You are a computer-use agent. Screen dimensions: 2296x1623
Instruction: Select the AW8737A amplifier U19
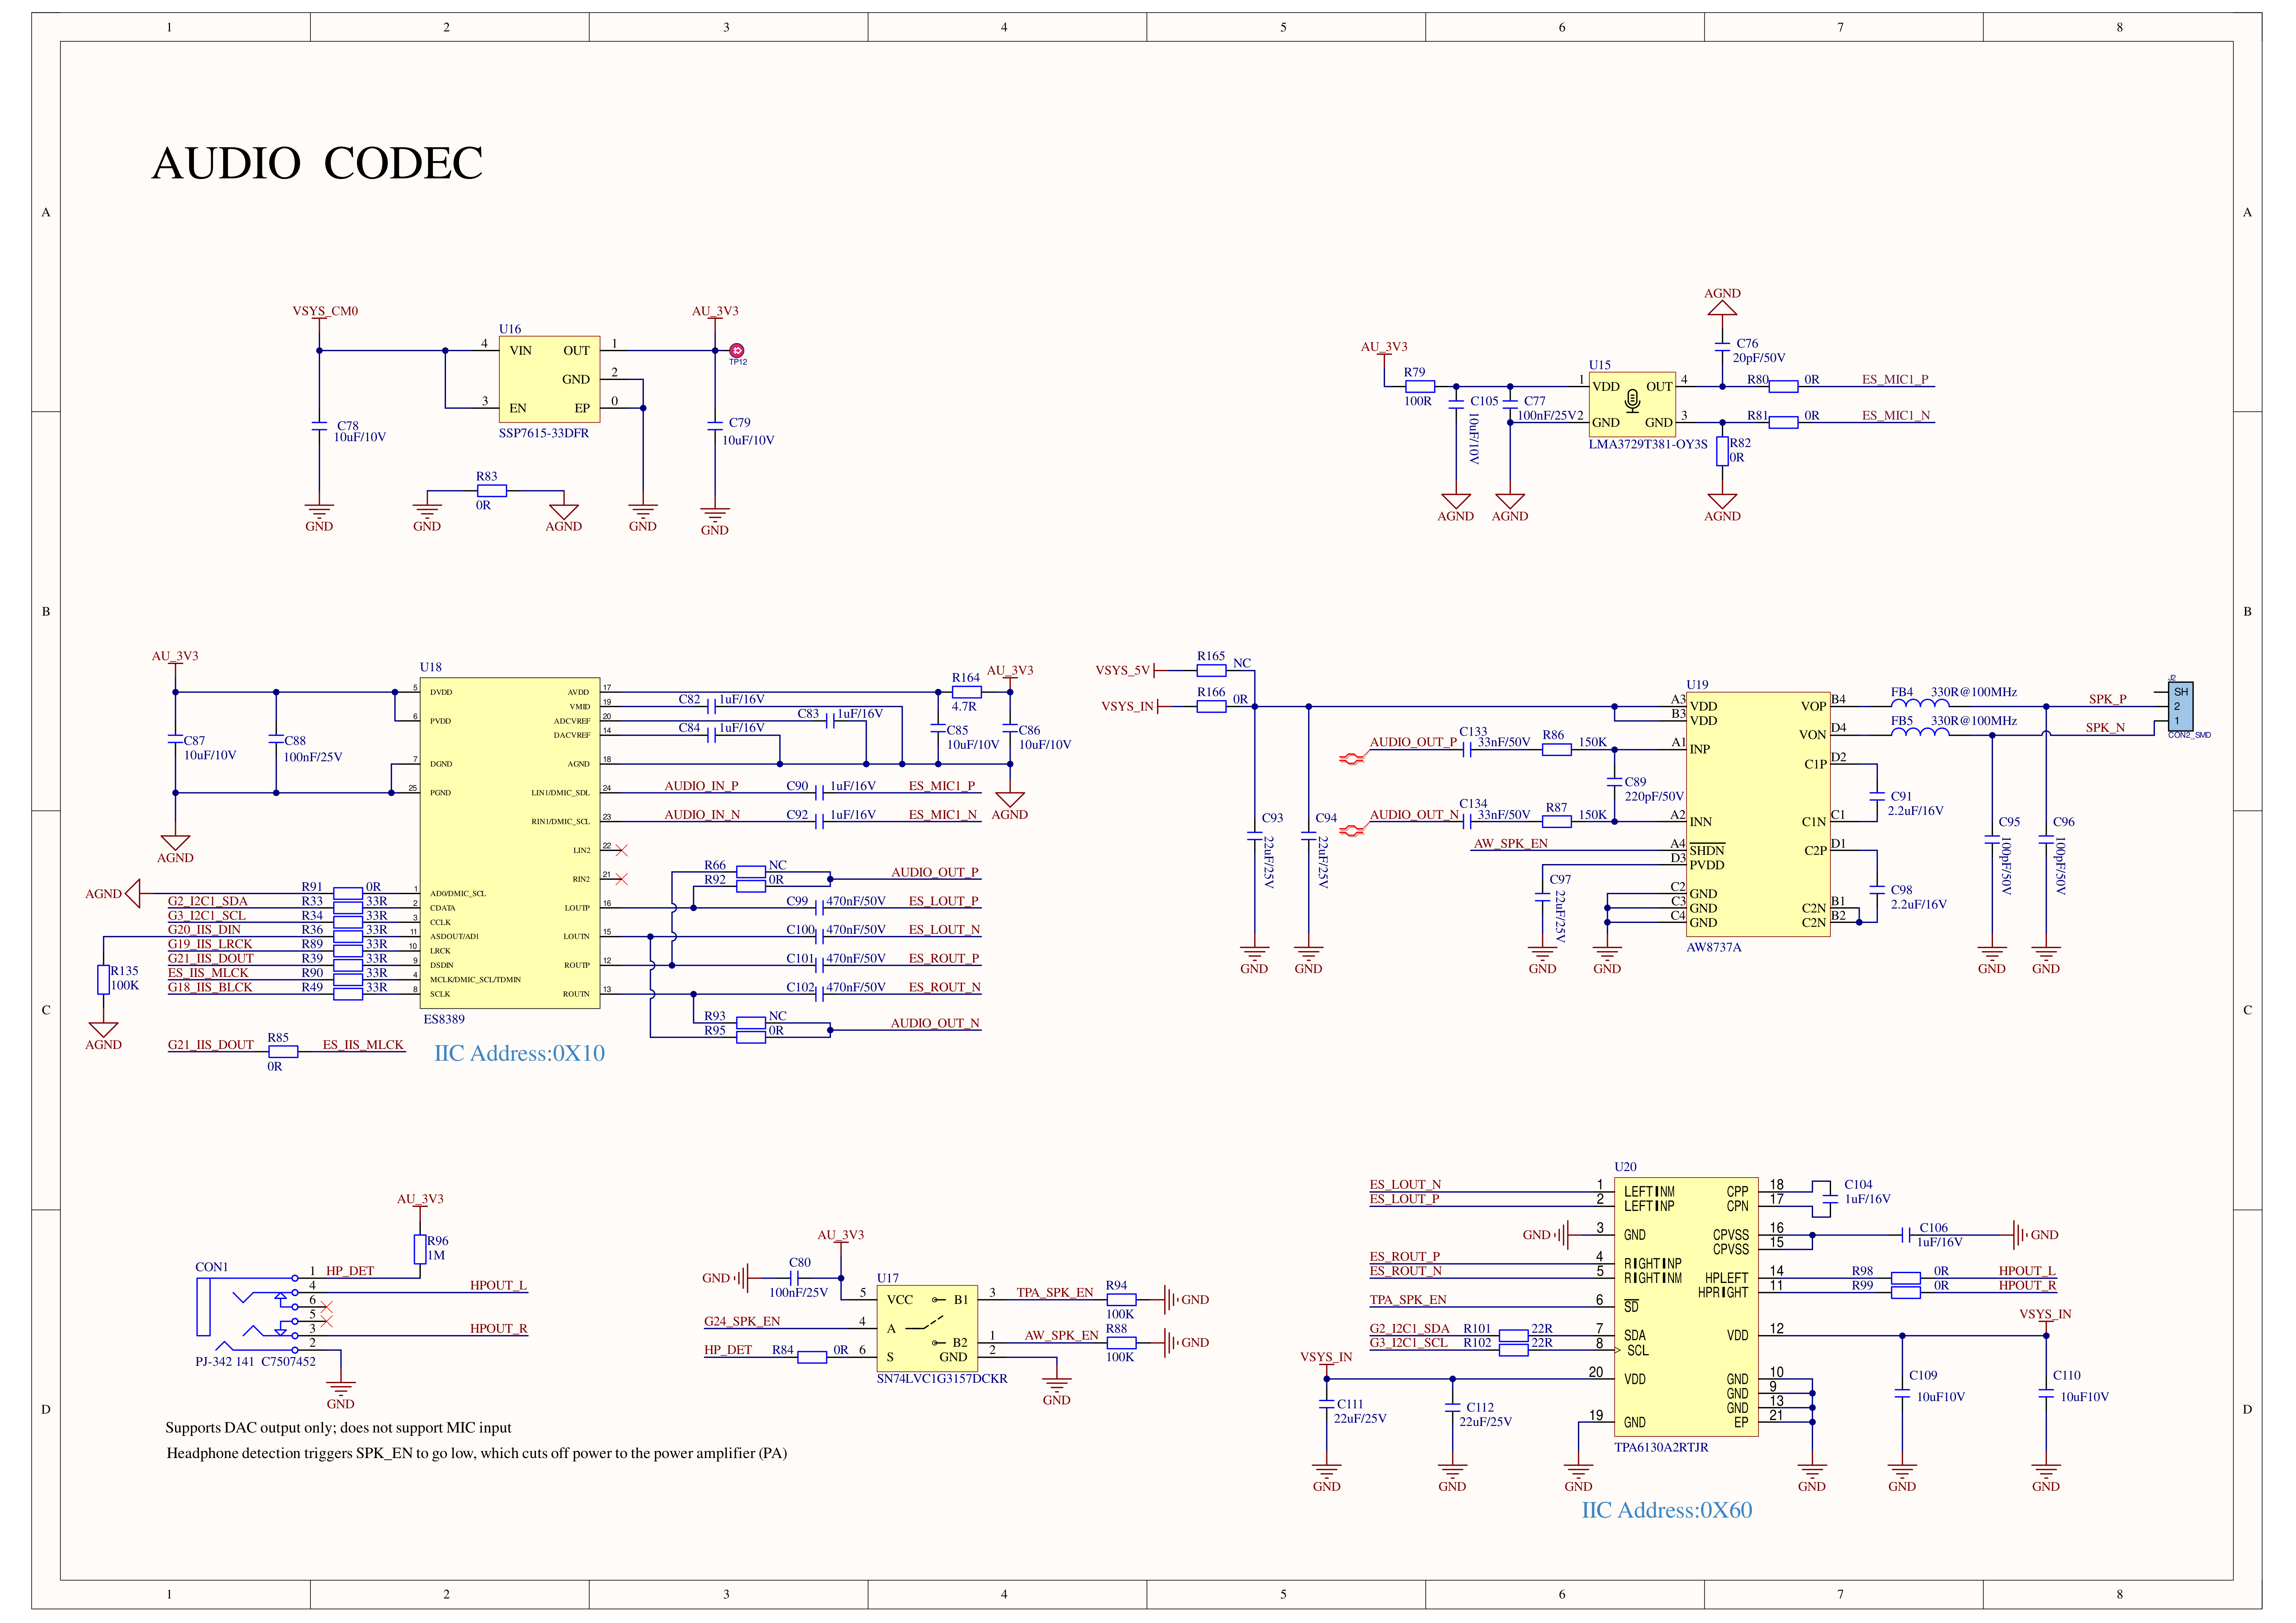(1758, 814)
